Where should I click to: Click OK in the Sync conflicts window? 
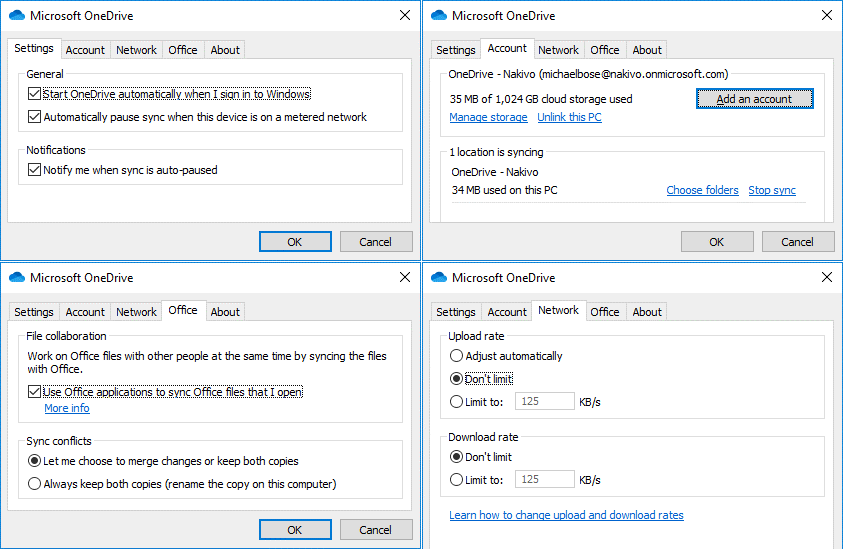(x=295, y=530)
